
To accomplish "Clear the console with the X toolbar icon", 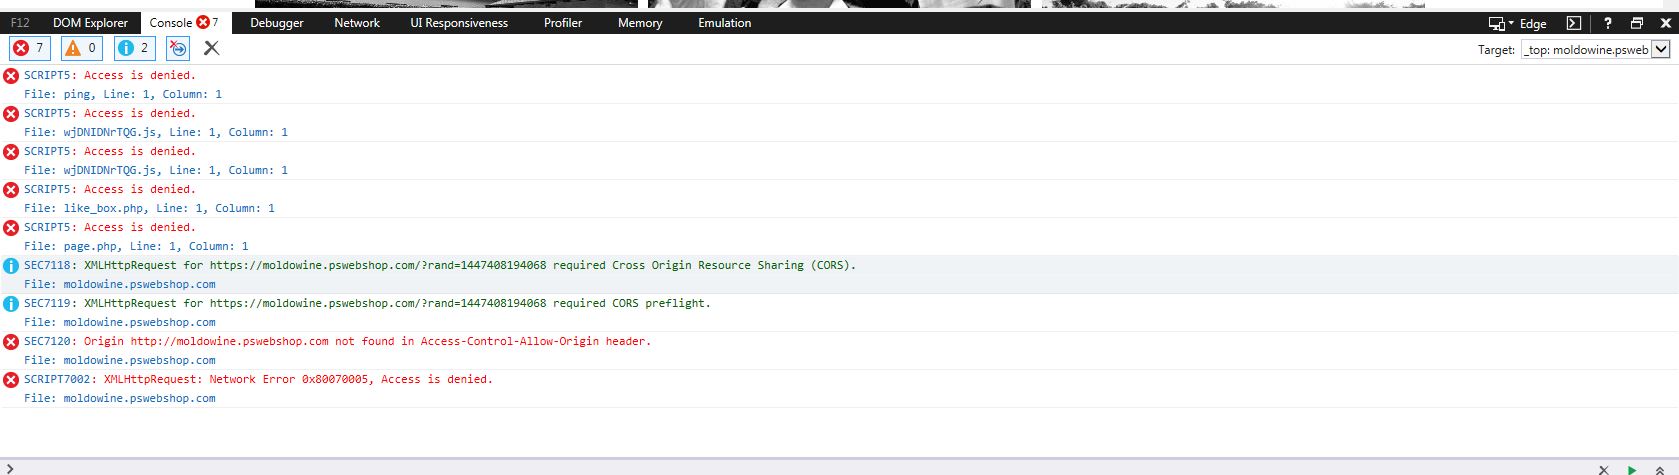I will point(211,48).
